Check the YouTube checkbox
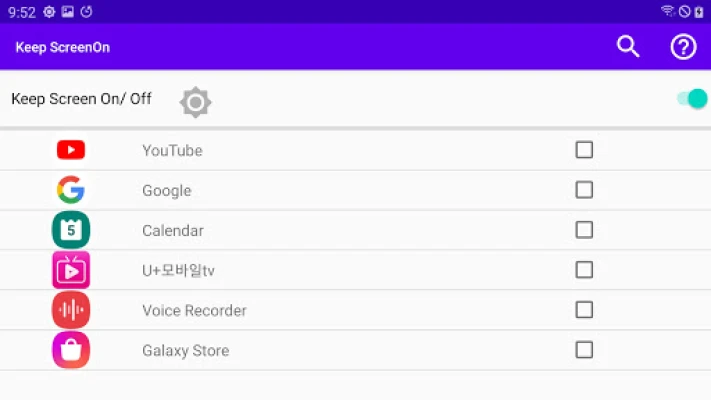 (x=584, y=150)
